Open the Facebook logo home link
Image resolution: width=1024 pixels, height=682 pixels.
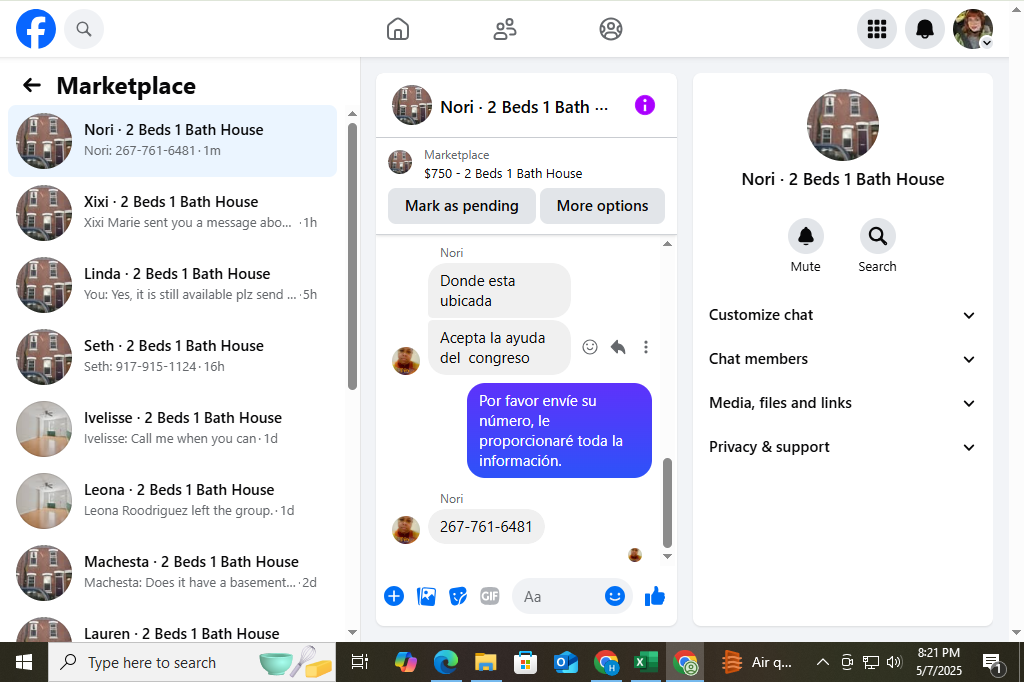36,29
